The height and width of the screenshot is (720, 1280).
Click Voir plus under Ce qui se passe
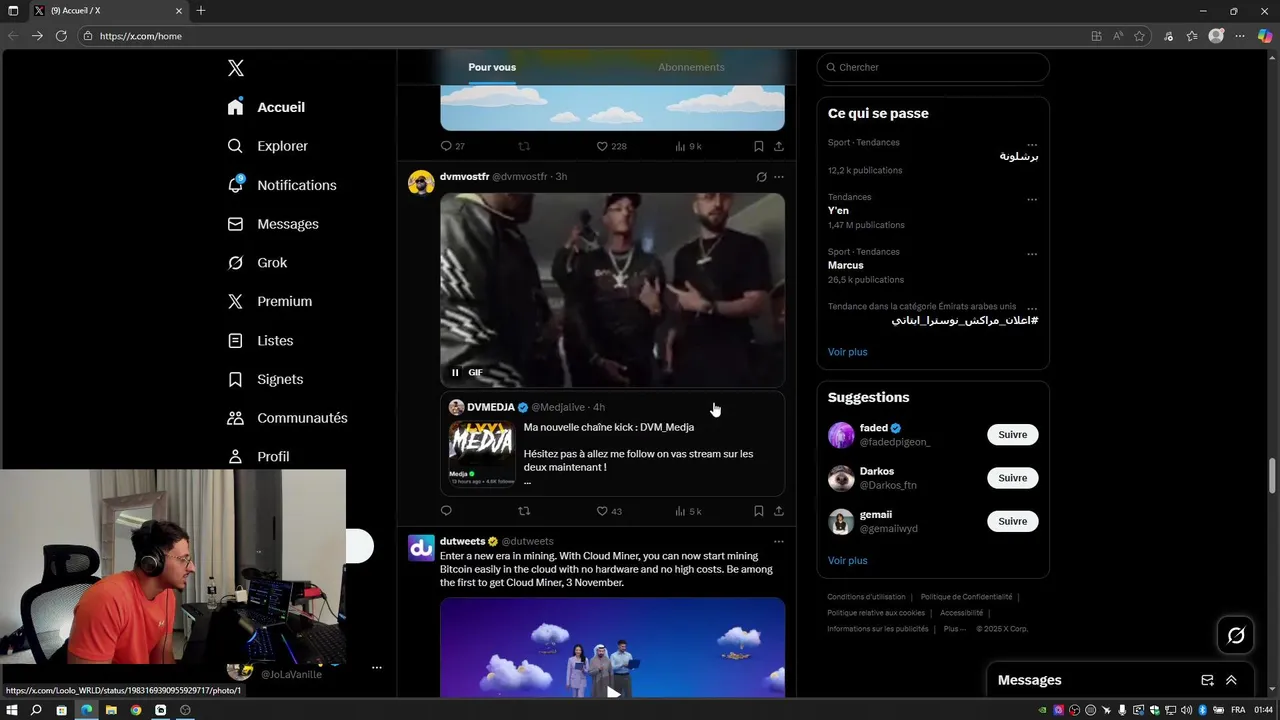(847, 352)
